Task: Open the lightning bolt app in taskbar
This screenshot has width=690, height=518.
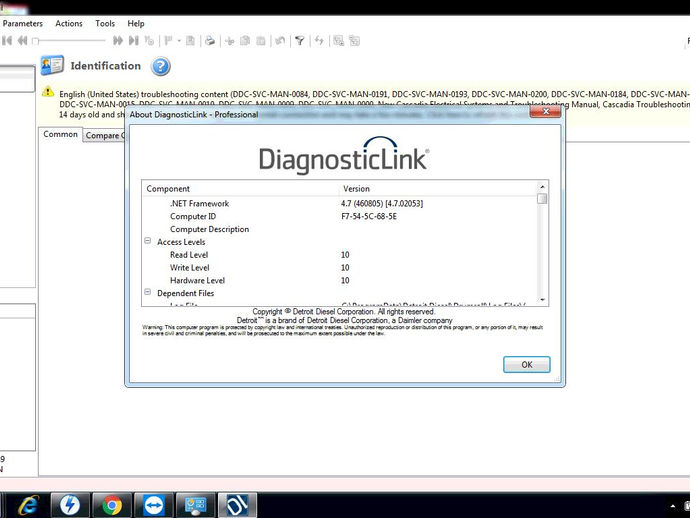Action: tap(70, 505)
